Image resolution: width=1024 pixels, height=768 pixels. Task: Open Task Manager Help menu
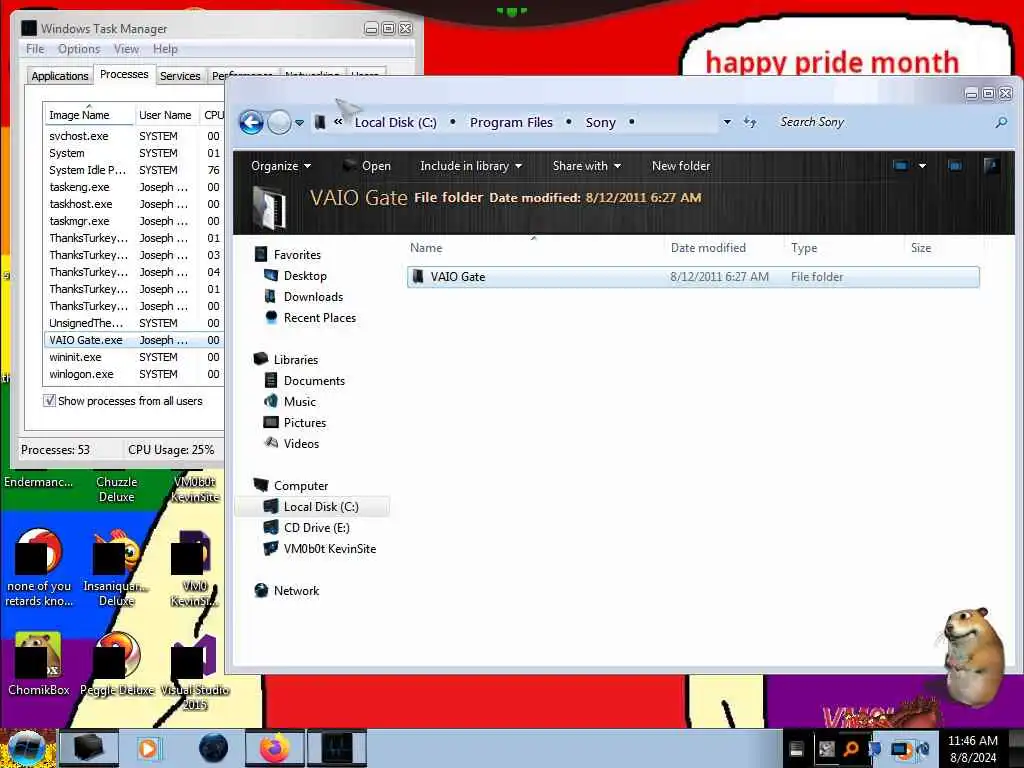(165, 49)
